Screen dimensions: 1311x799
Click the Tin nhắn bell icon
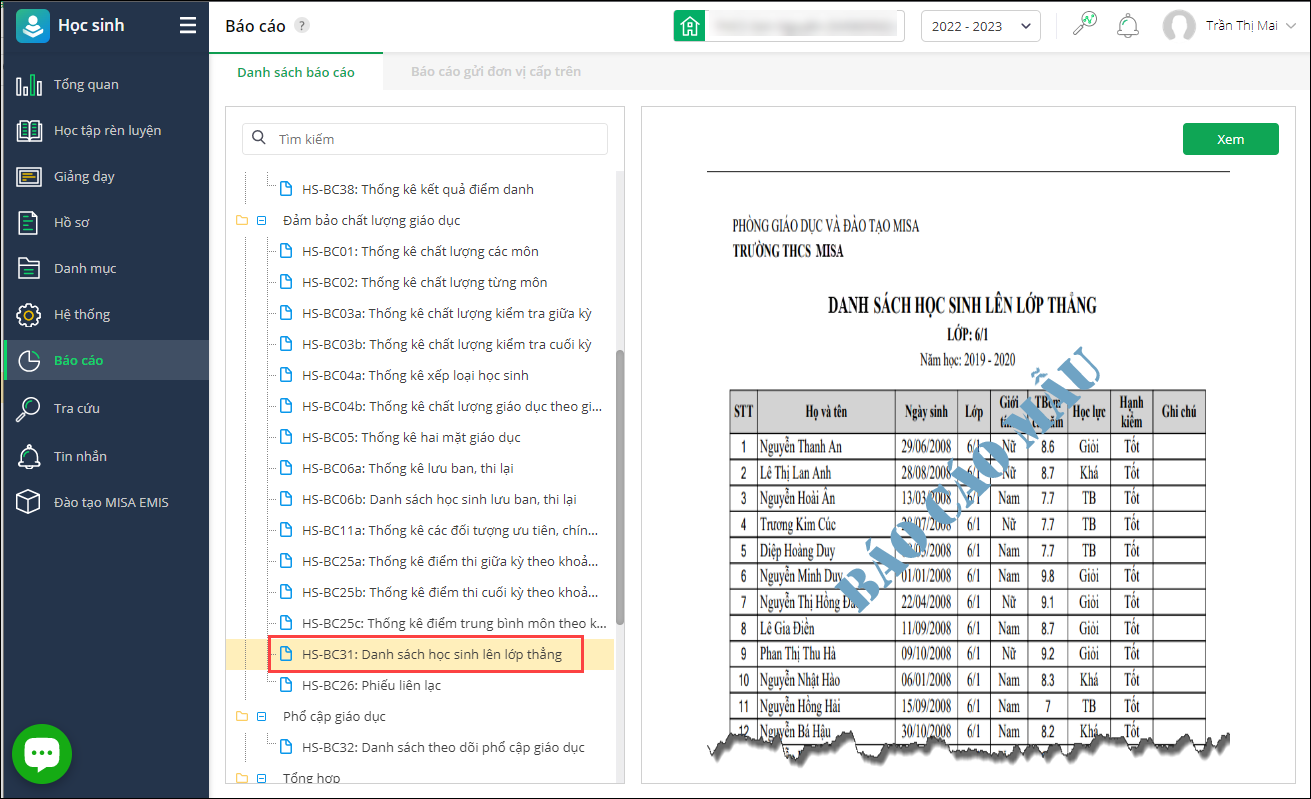[29, 457]
